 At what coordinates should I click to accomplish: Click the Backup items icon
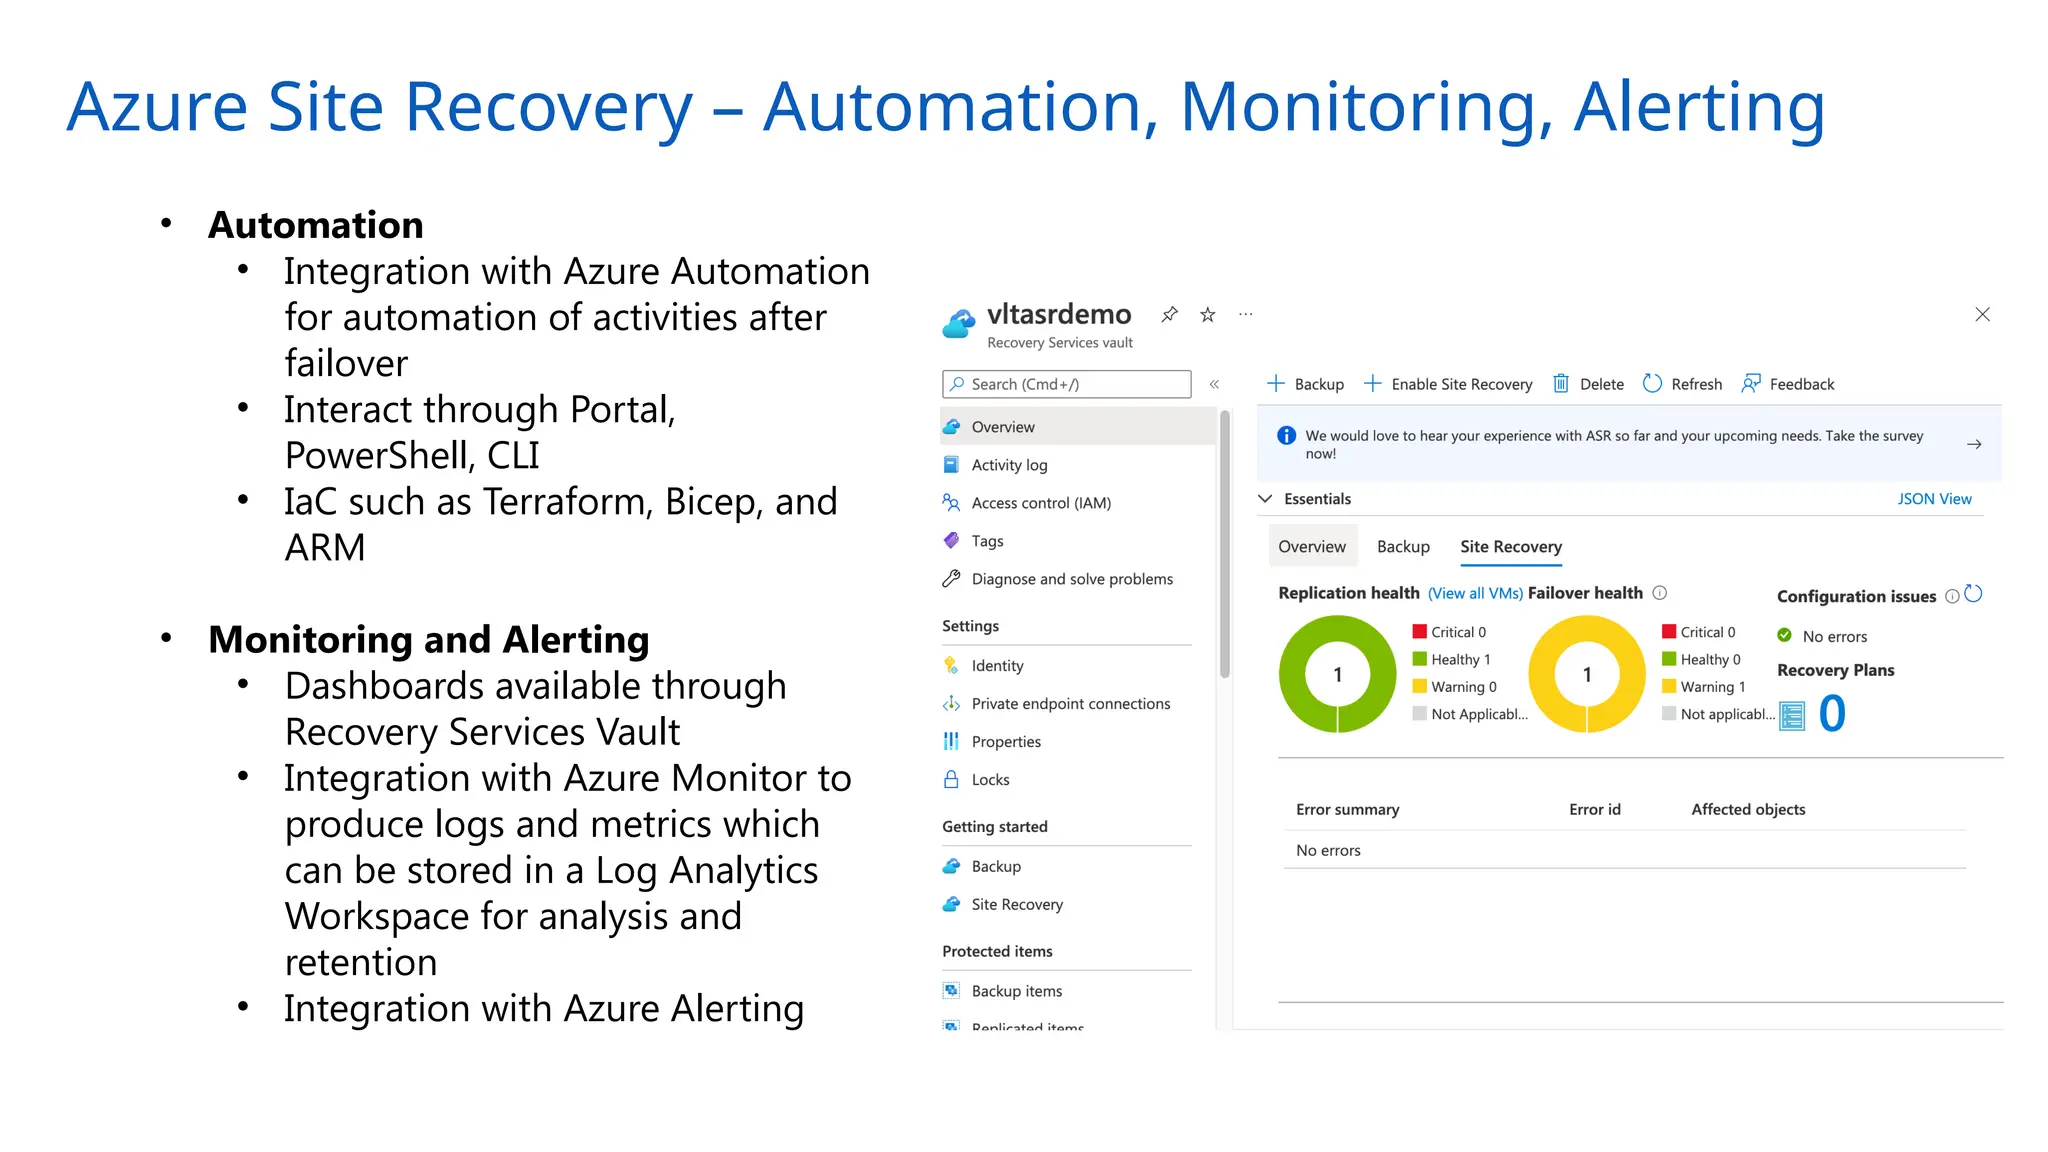pos(951,990)
